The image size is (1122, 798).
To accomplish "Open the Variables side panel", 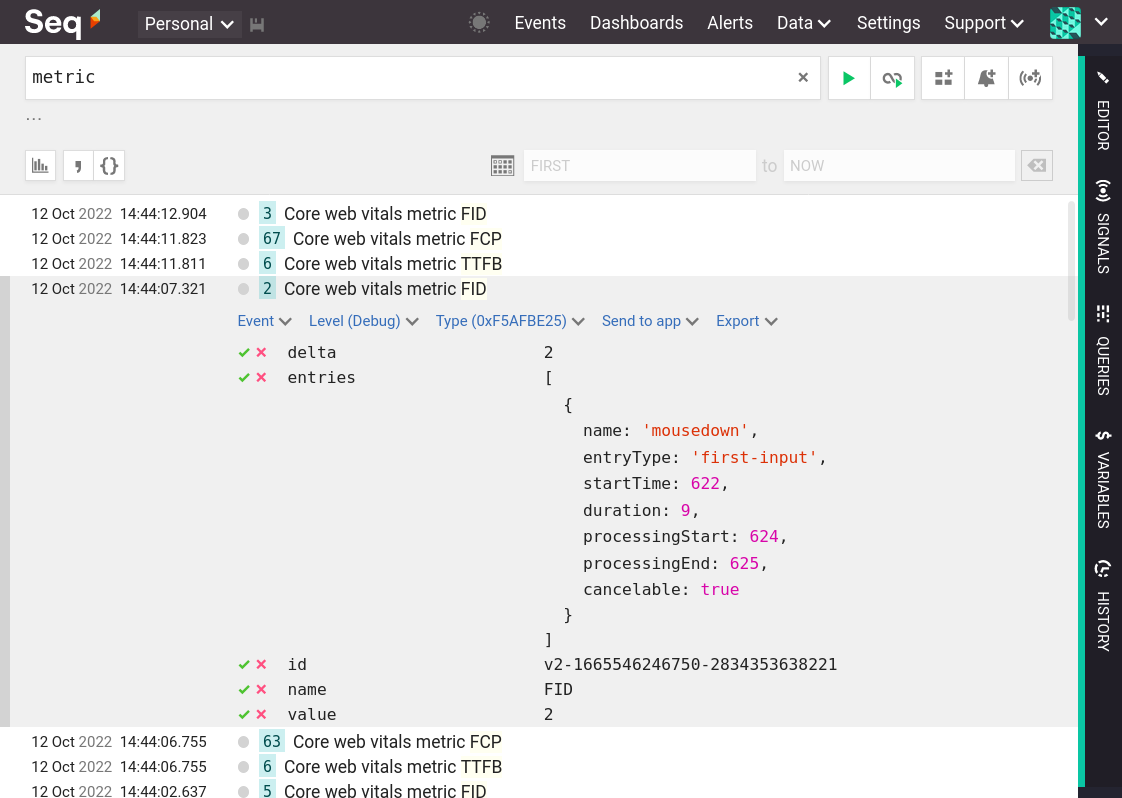I will coord(1103,480).
